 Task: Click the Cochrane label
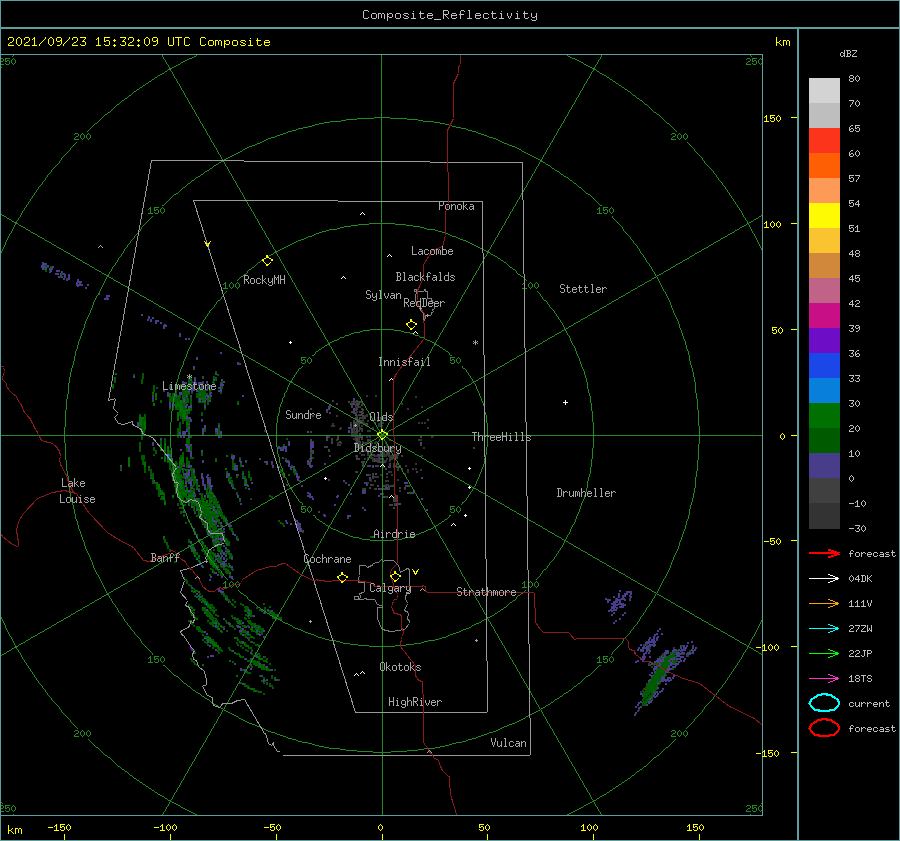pos(327,559)
